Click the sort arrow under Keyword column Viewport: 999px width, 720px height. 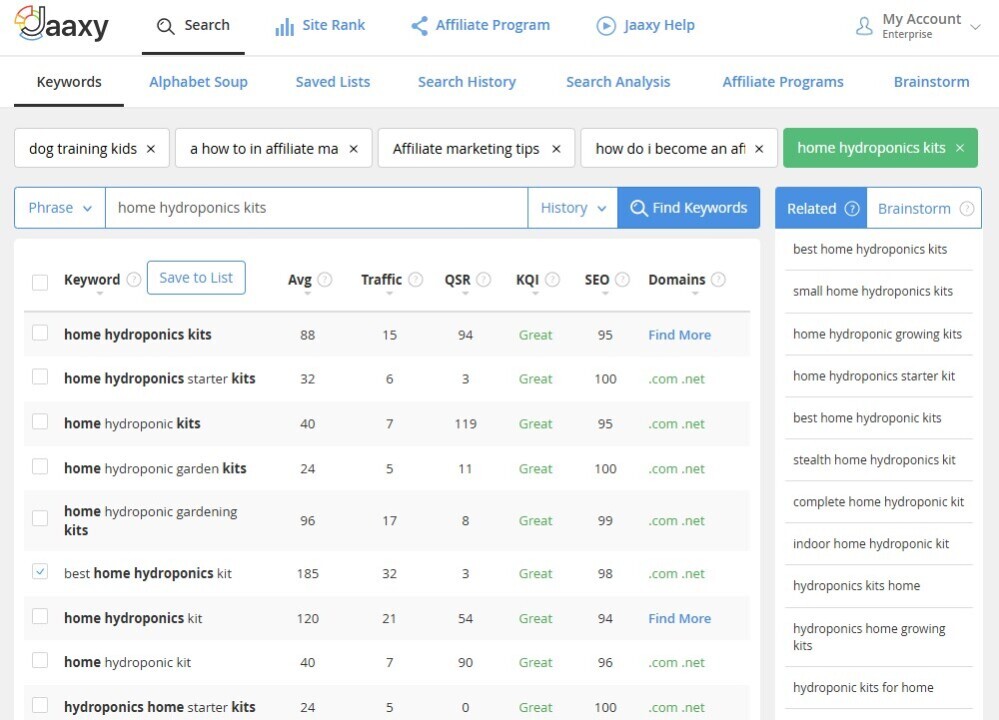tap(99, 294)
